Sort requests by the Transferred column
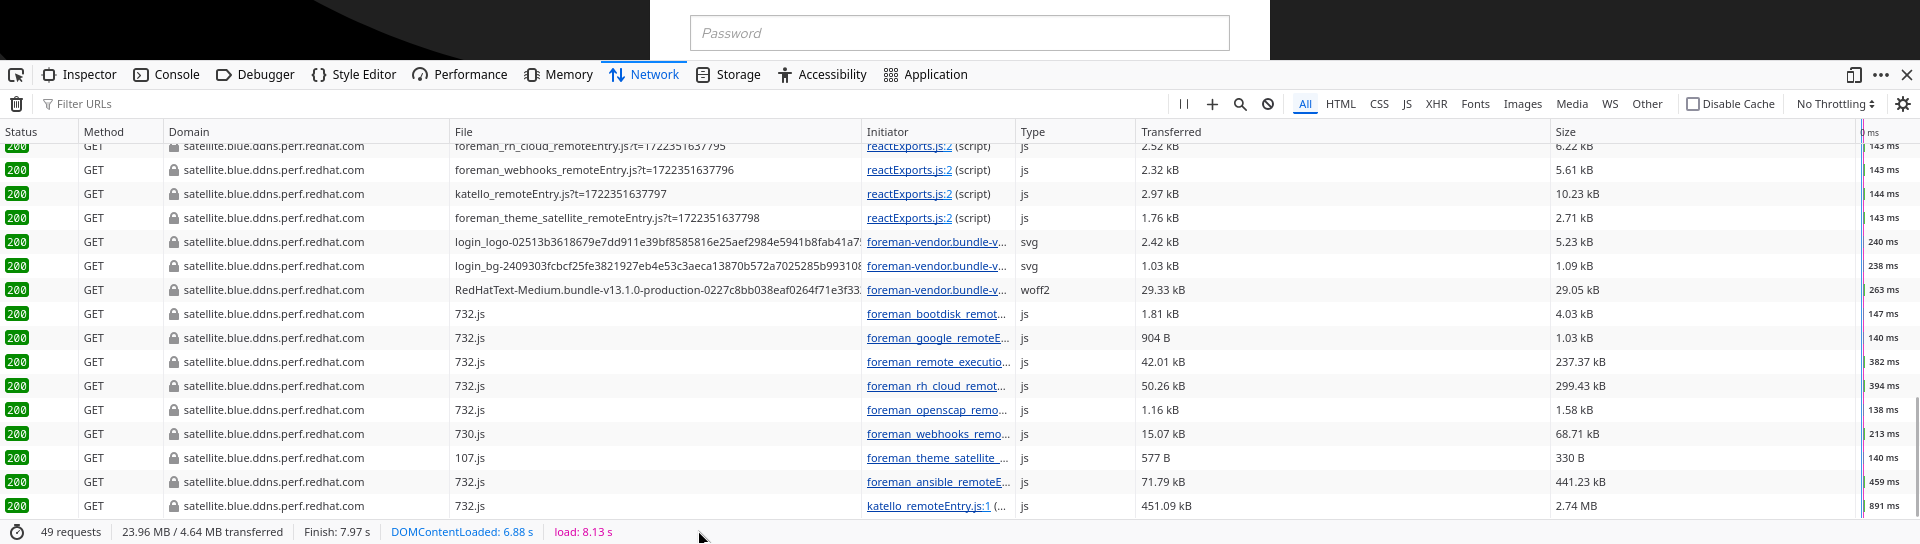The image size is (1920, 544). [x=1171, y=132]
